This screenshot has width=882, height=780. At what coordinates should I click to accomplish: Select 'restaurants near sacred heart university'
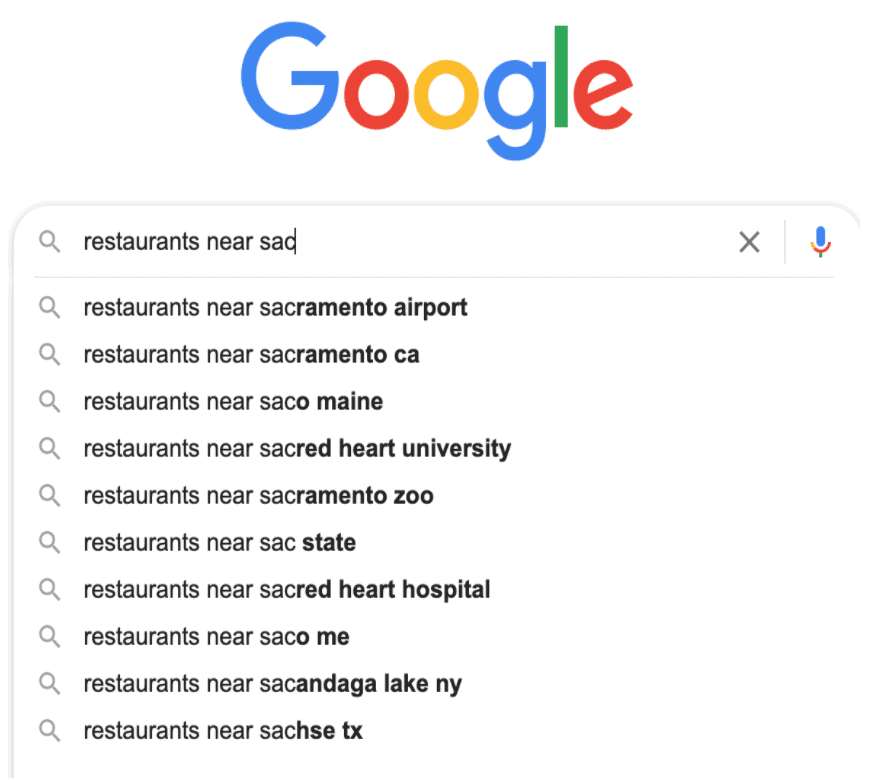[297, 448]
